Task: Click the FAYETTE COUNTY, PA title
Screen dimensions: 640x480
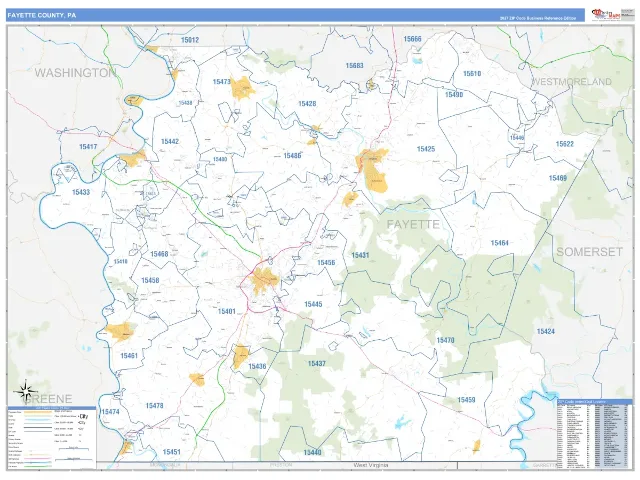Action: click(x=42, y=16)
